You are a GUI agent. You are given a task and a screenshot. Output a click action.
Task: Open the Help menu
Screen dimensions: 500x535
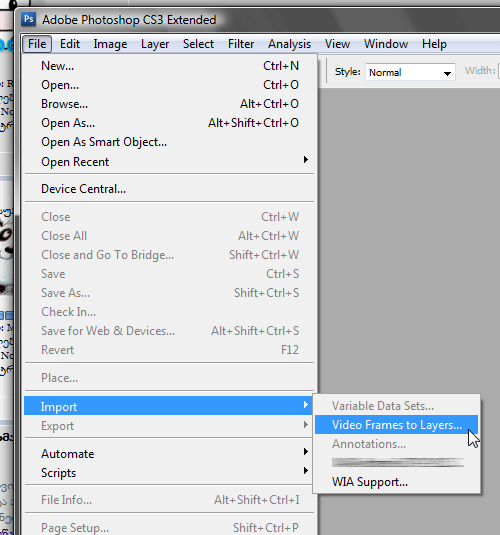[434, 44]
